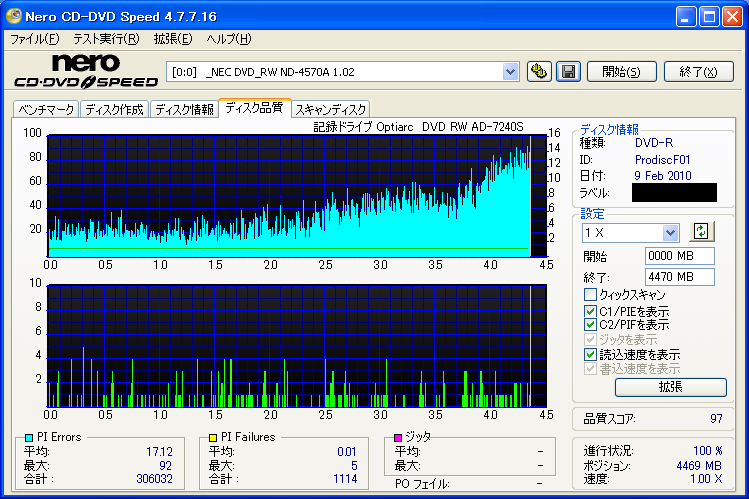Click the PI Errors total 306032
The image size is (749, 499).
[x=154, y=479]
